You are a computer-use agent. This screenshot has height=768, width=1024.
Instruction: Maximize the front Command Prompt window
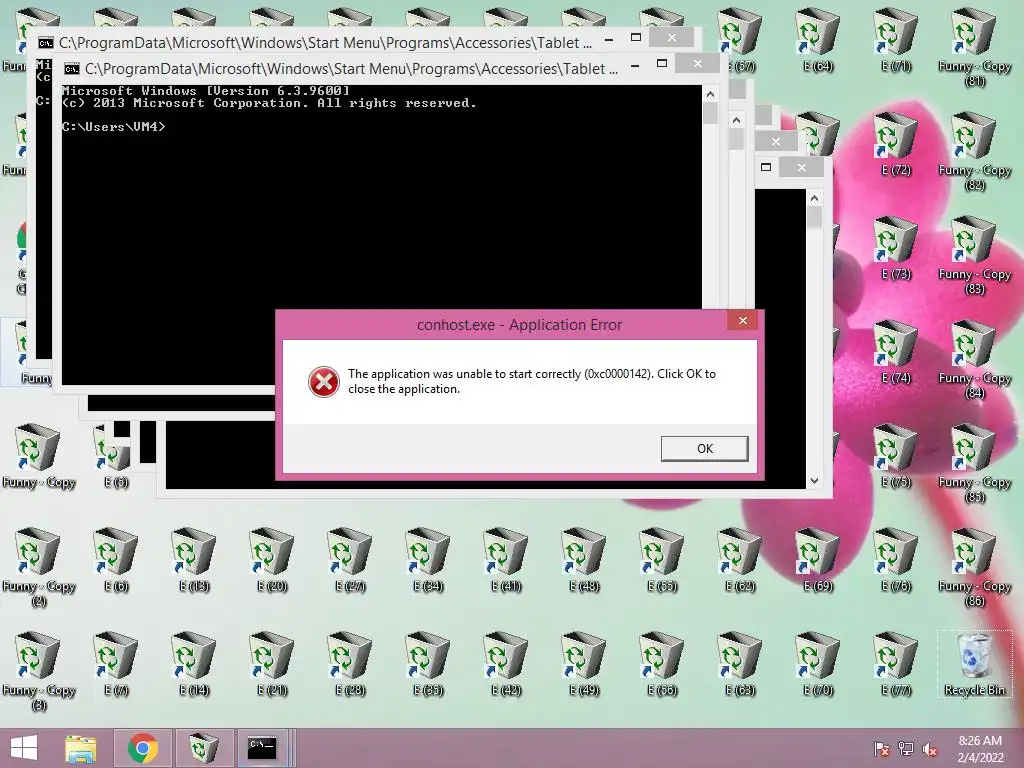pos(662,64)
